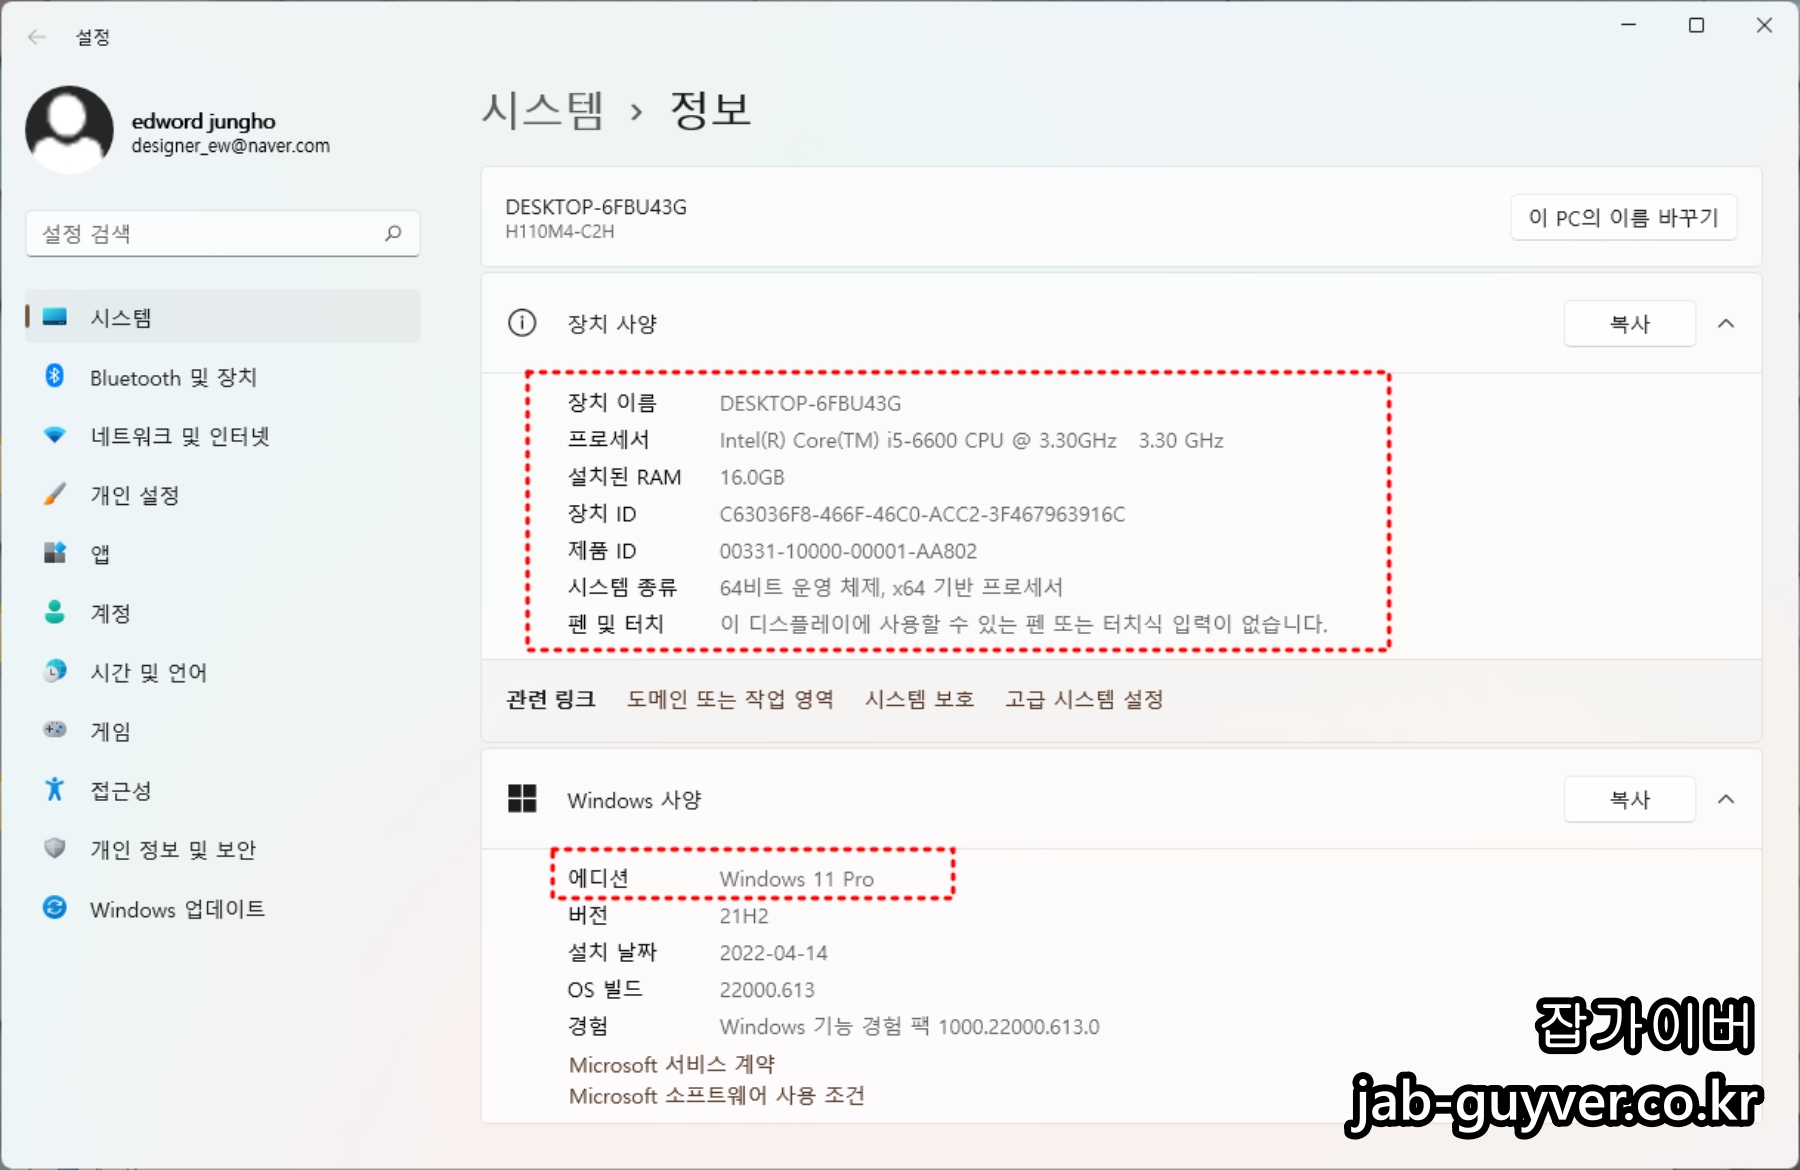This screenshot has height=1170, width=1800.
Task: Click the back arrow icon
Action: pos(37,37)
